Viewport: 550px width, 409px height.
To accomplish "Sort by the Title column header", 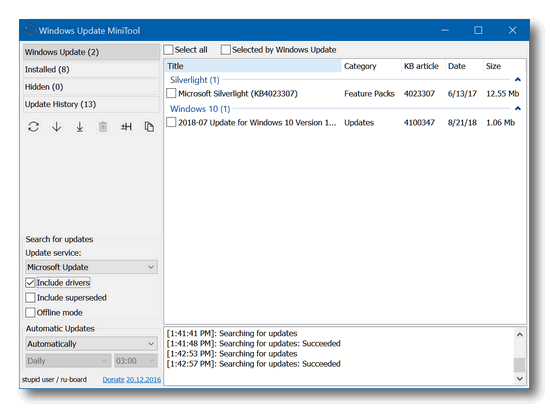I will (x=253, y=66).
